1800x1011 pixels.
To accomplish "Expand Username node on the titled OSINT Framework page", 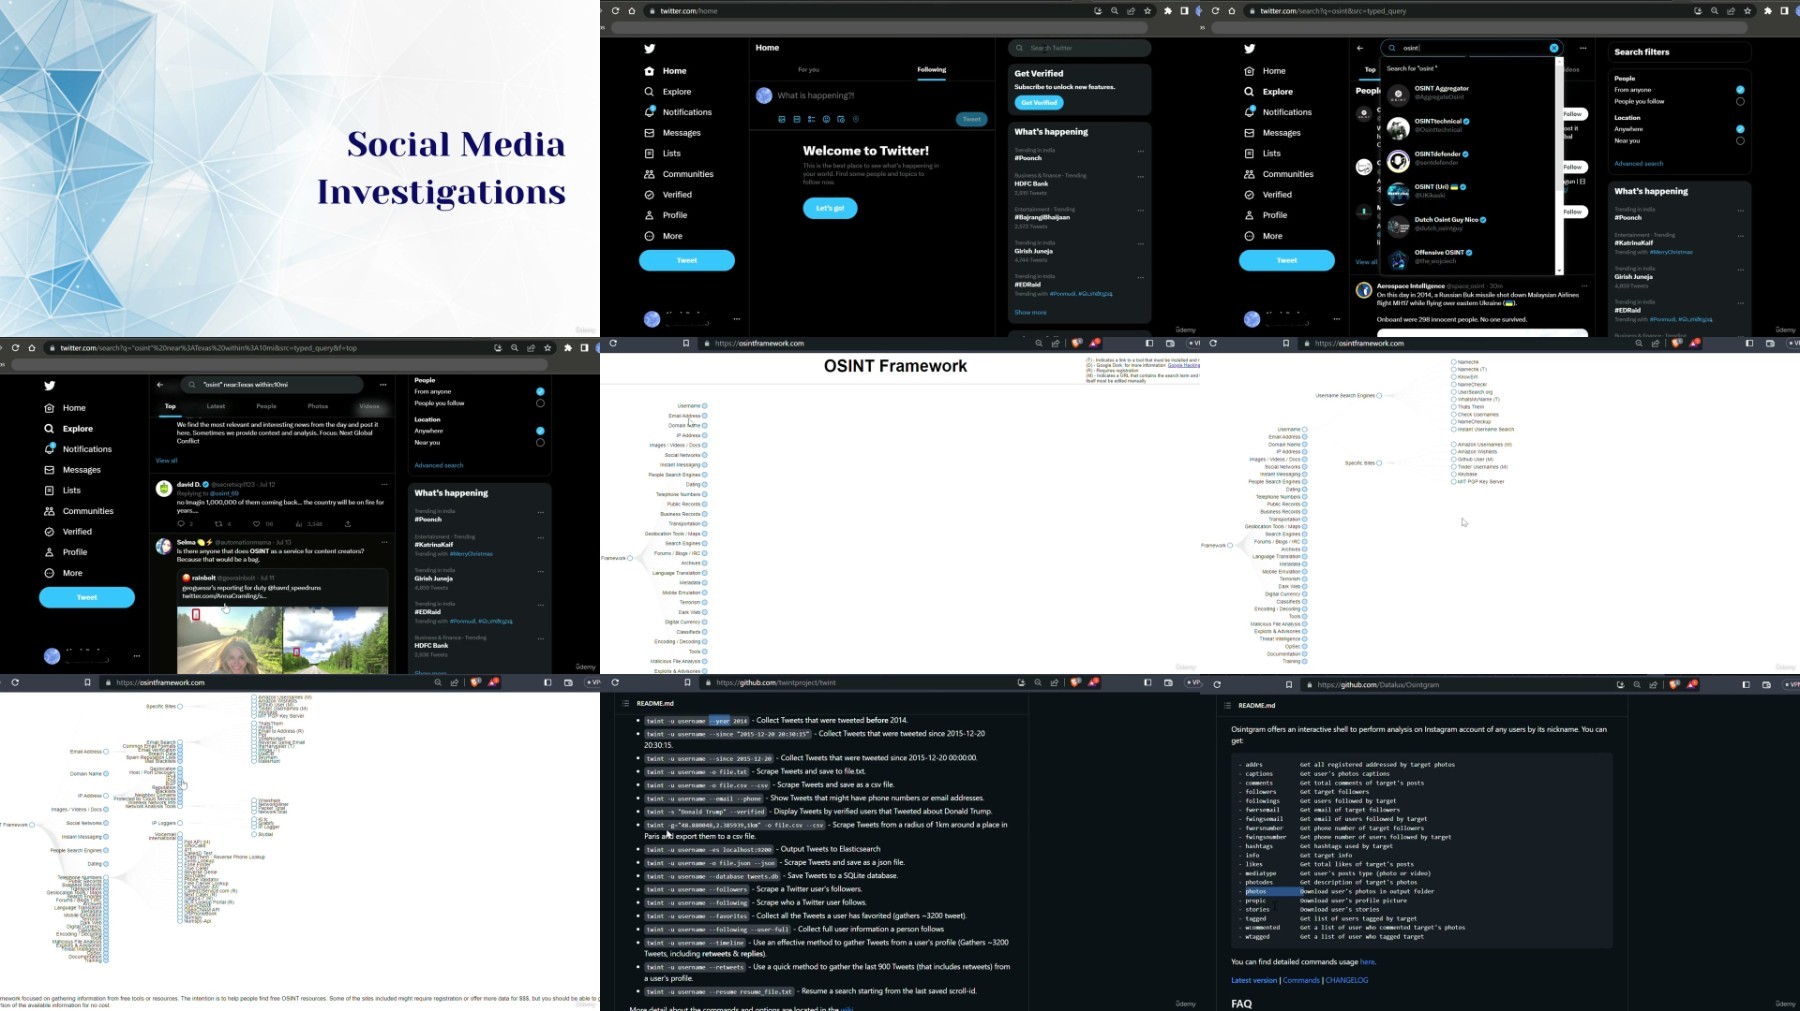I will click(x=704, y=406).
